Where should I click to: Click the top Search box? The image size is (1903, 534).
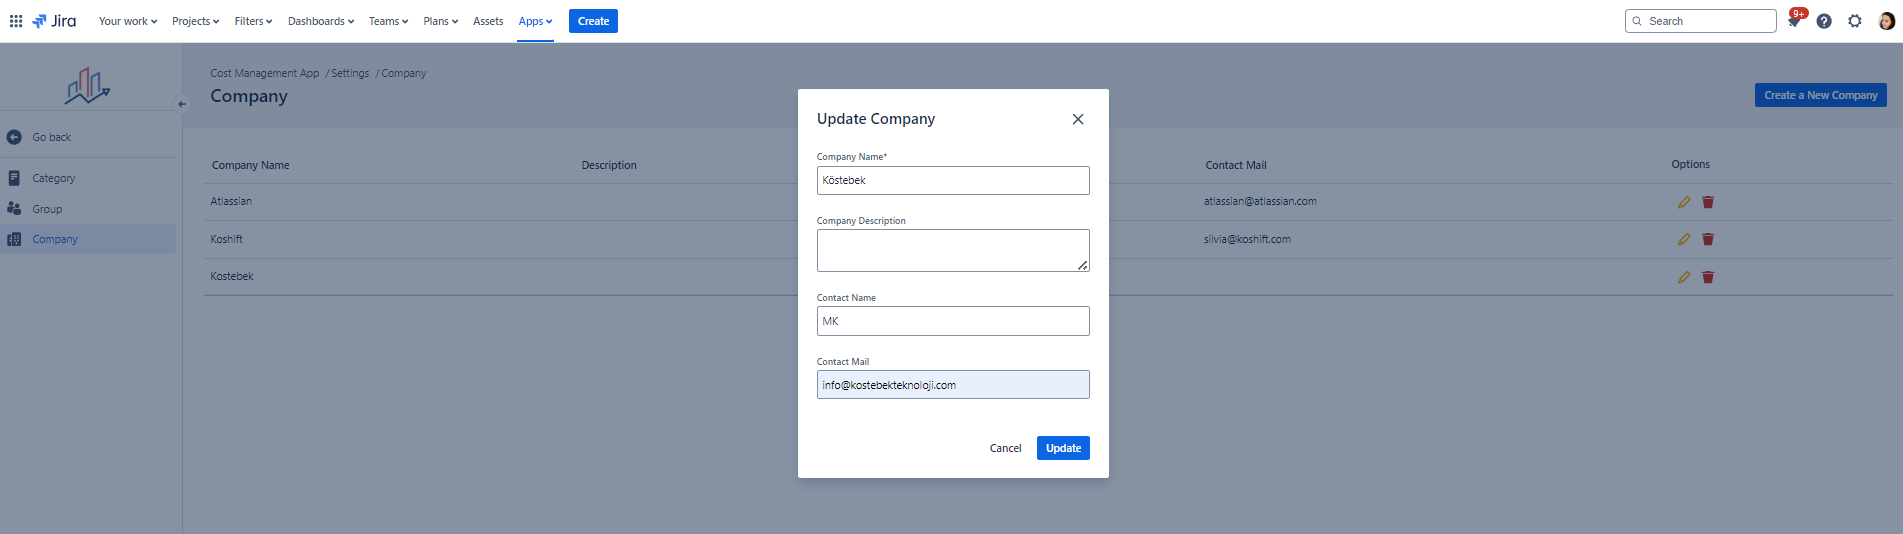(x=1700, y=21)
